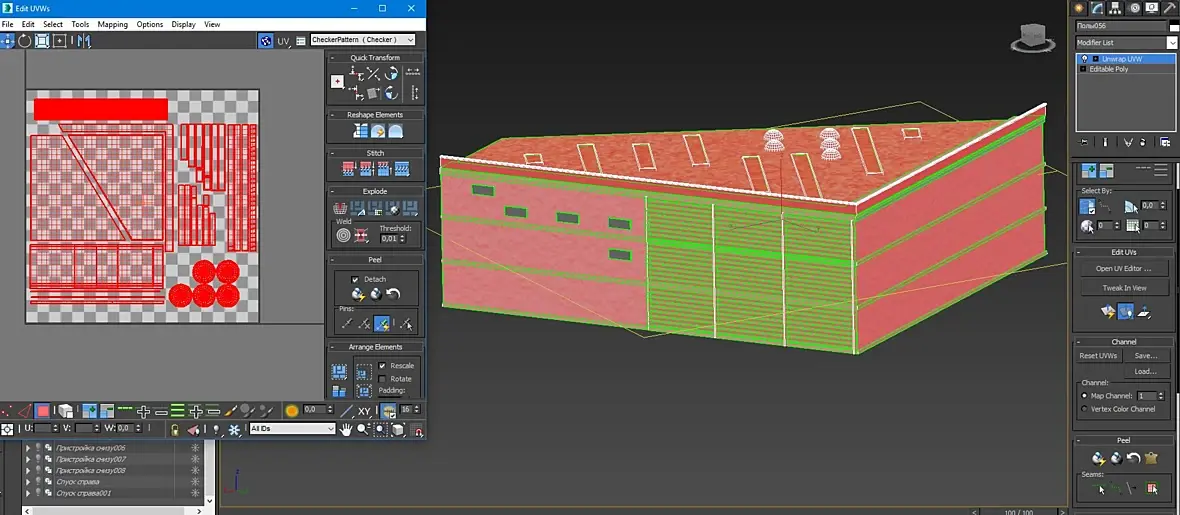
Task: Open the Mapping menu
Action: [112, 24]
